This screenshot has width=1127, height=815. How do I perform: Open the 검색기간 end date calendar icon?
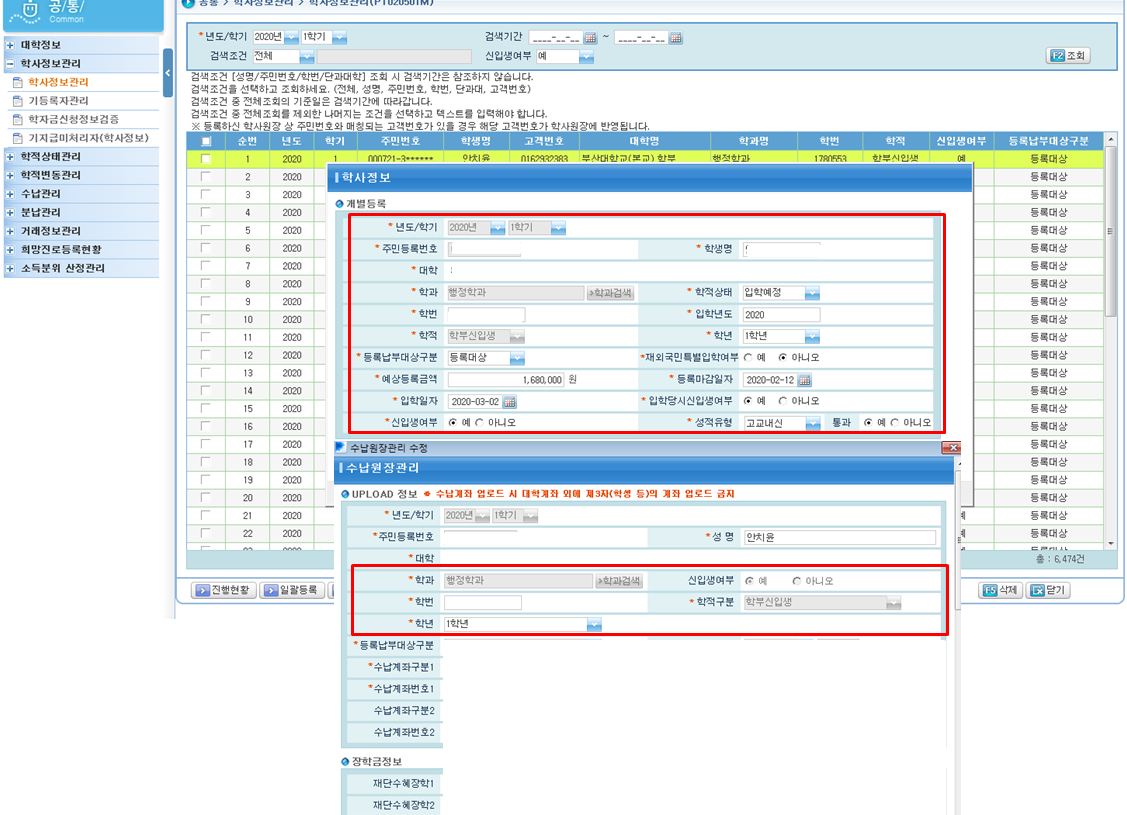(x=676, y=38)
